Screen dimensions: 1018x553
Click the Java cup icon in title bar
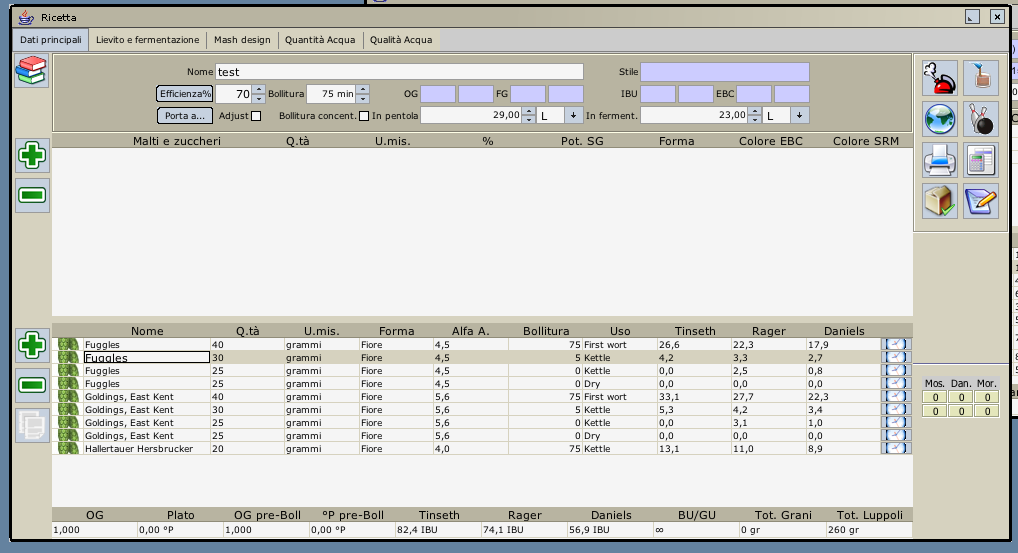tap(26, 17)
